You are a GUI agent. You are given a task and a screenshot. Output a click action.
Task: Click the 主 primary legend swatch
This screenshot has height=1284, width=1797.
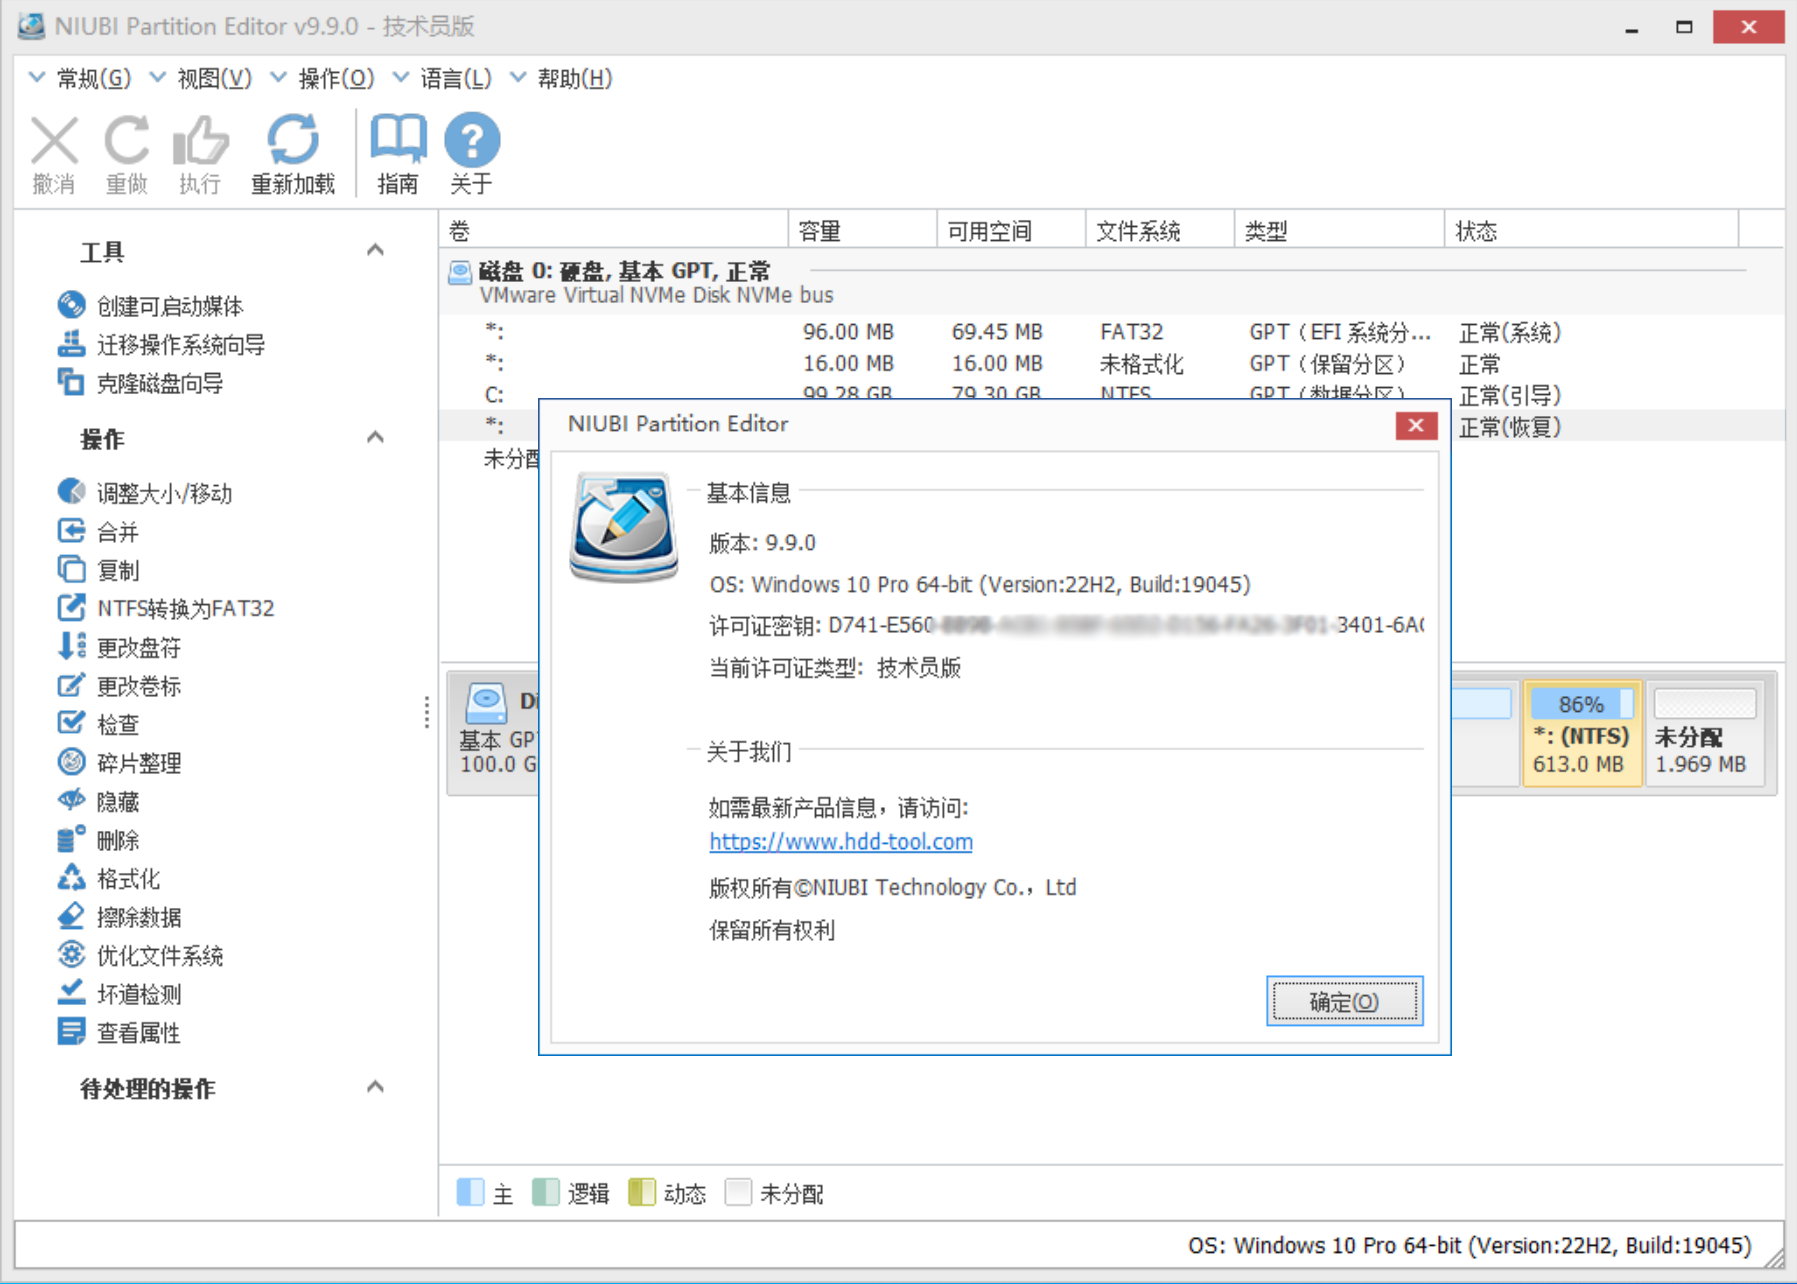point(470,1192)
